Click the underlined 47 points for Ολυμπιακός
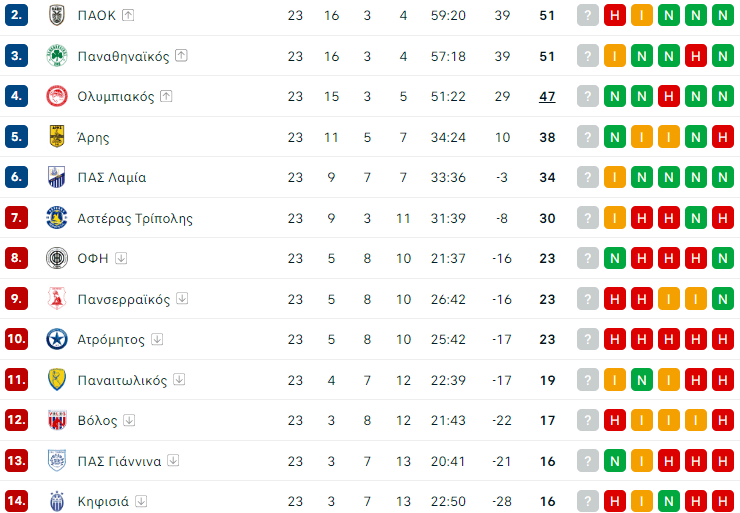 coord(547,97)
